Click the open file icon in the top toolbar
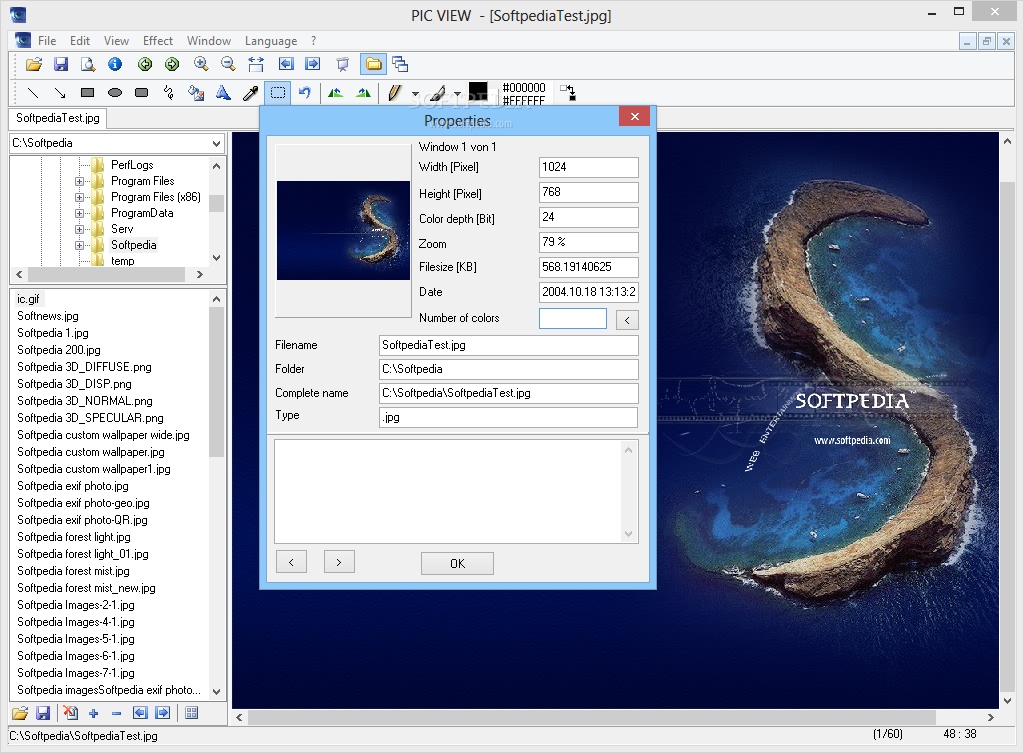 click(x=33, y=64)
